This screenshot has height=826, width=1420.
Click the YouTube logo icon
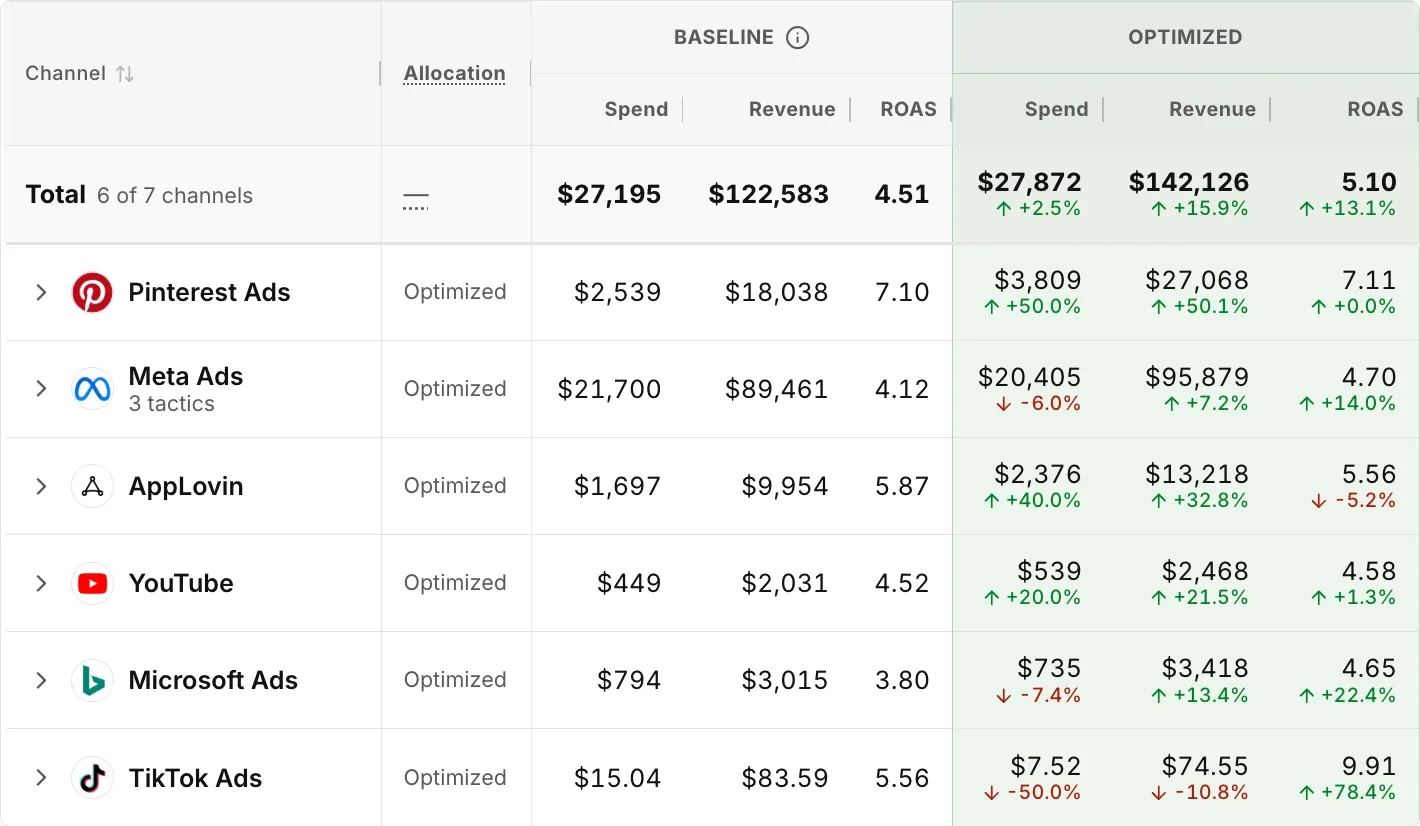tap(92, 583)
